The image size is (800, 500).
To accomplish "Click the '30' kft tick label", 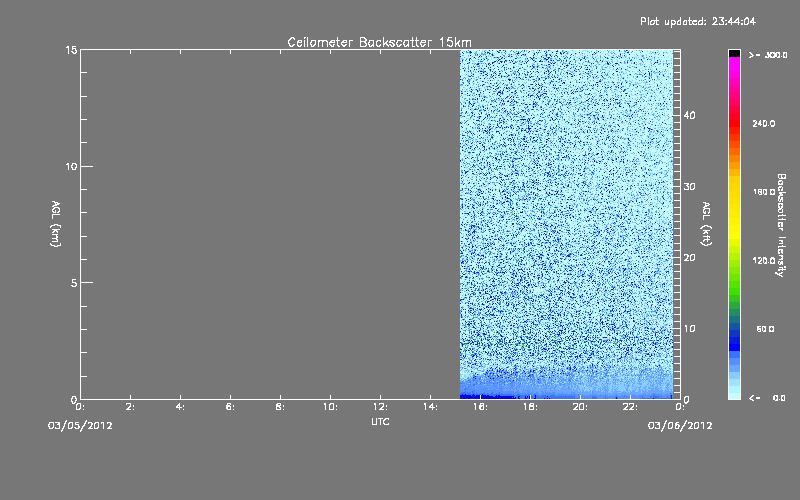I will point(689,187).
